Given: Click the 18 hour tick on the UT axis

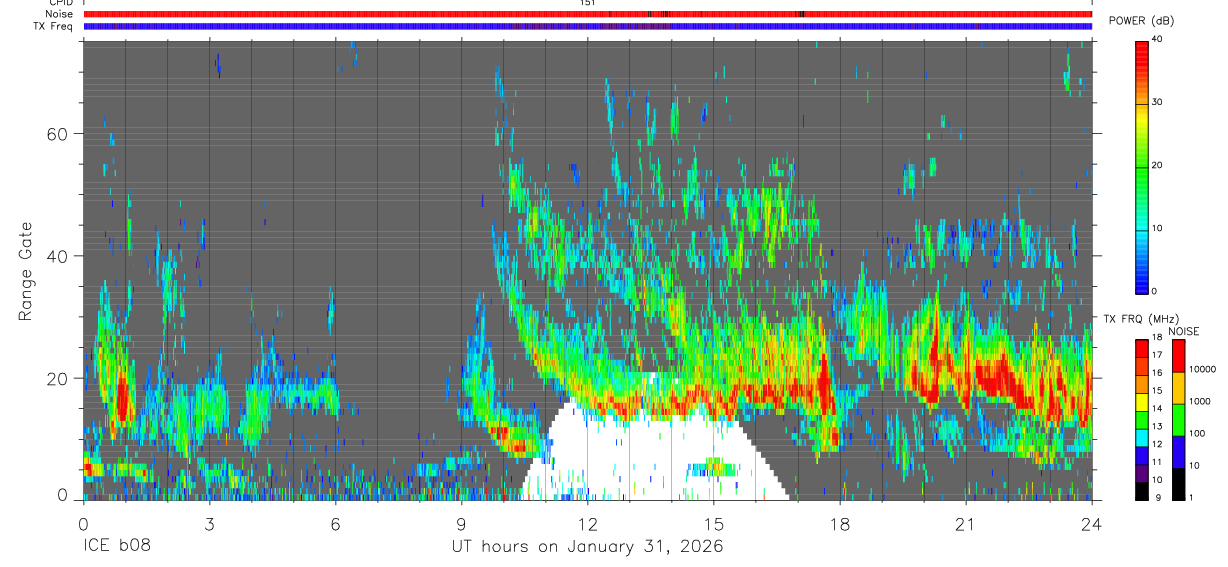Looking at the screenshot, I should [839, 523].
